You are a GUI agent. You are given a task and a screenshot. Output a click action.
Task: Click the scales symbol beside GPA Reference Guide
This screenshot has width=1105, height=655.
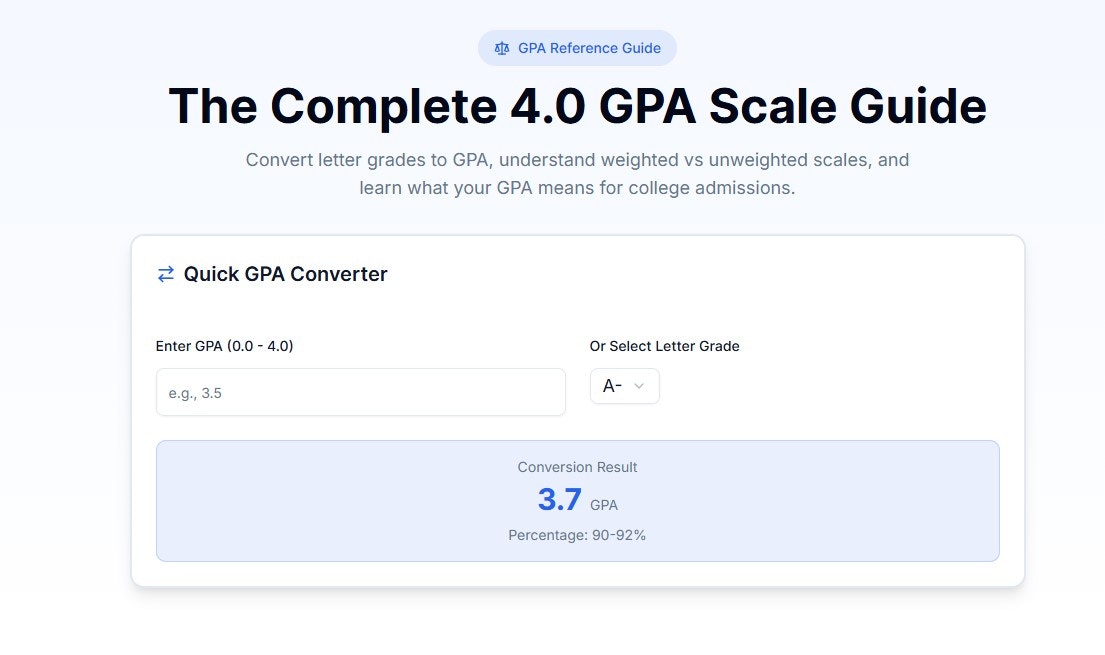pyautogui.click(x=501, y=47)
